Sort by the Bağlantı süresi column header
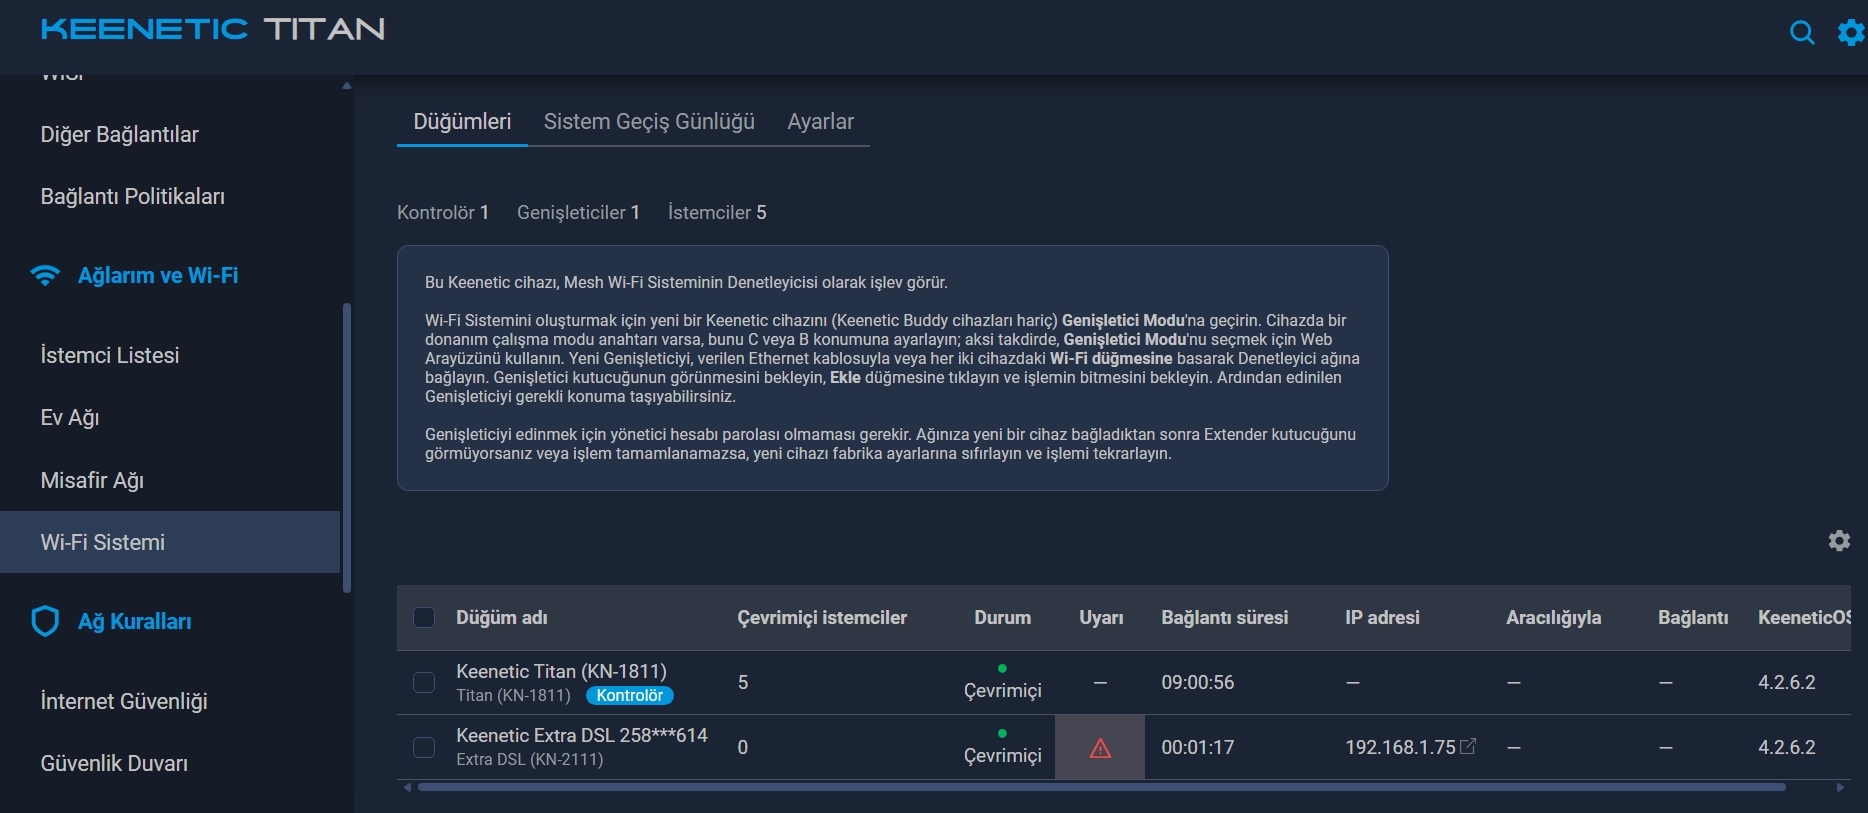This screenshot has width=1868, height=813. click(1224, 617)
